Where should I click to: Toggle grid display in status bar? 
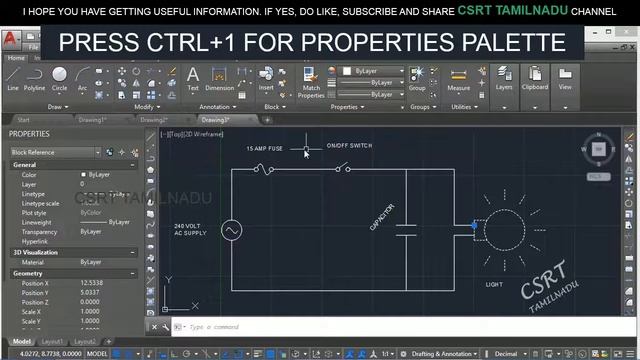pos(117,354)
